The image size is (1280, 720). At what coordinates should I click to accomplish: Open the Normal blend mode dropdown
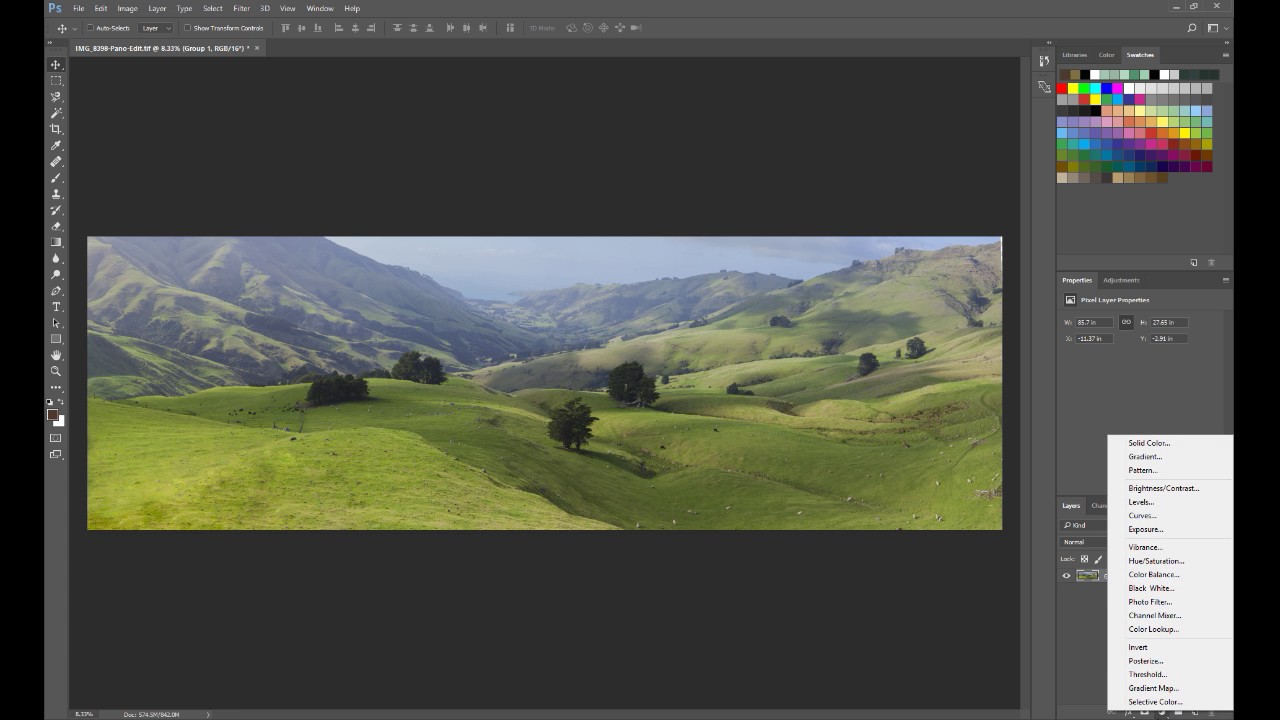(x=1083, y=542)
